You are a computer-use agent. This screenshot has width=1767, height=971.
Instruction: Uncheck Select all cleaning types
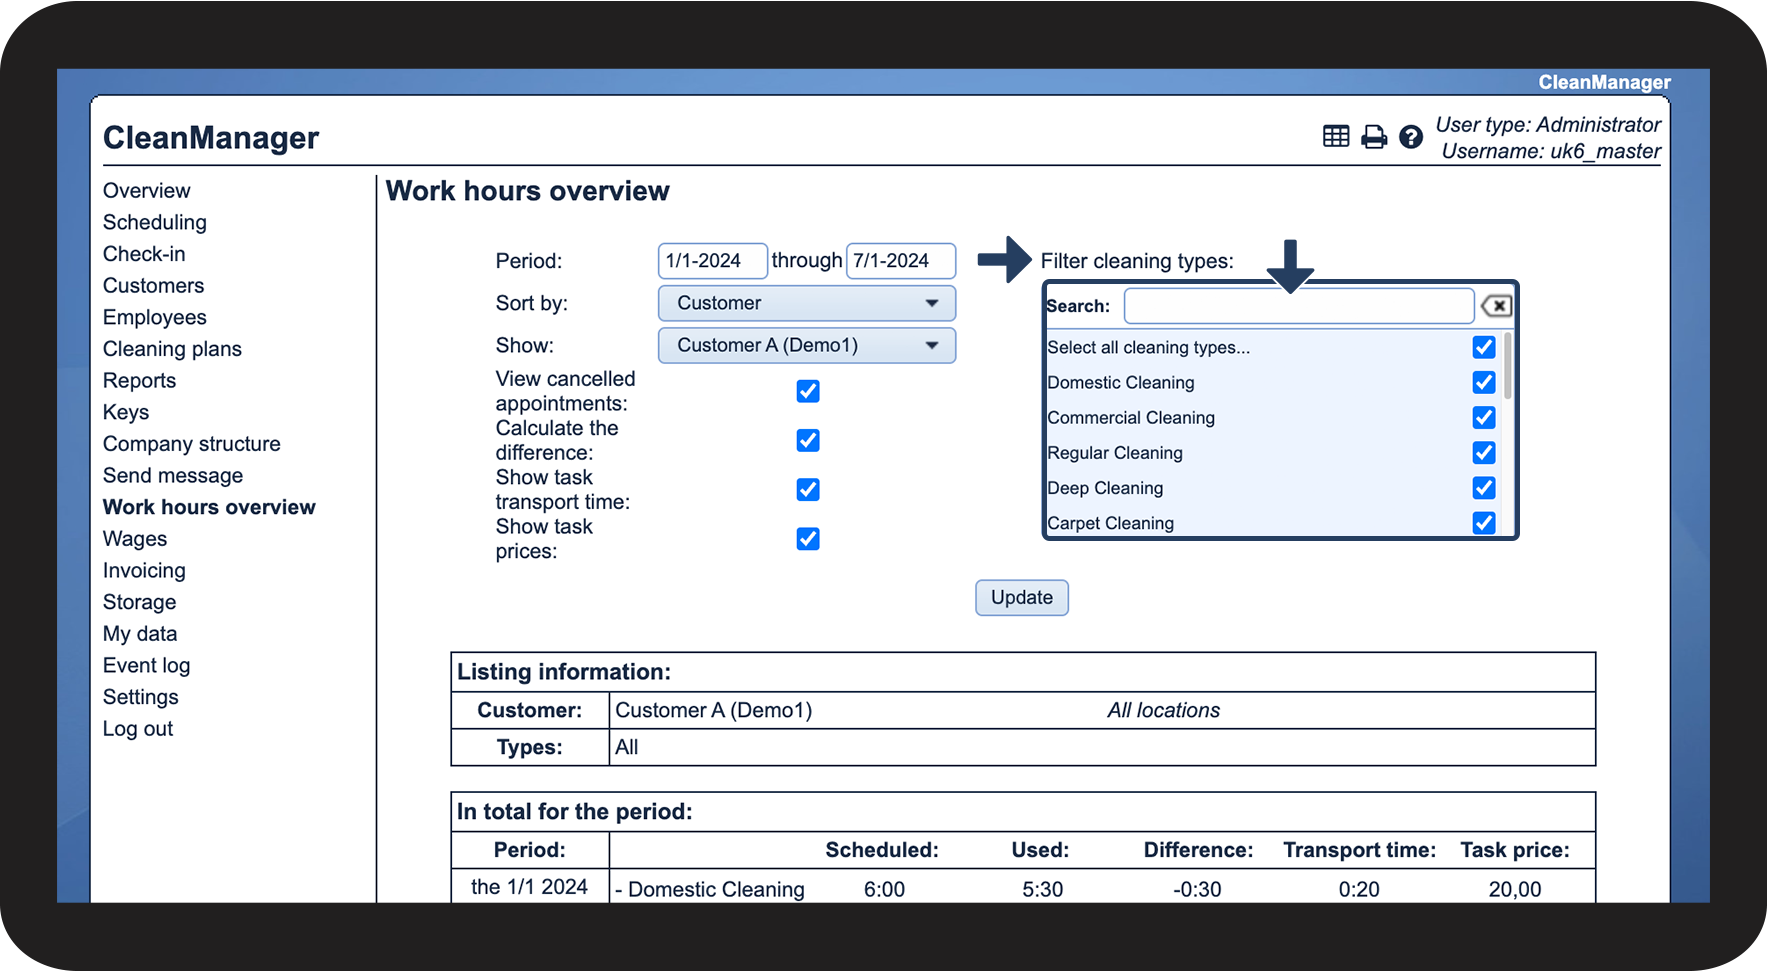click(1484, 347)
